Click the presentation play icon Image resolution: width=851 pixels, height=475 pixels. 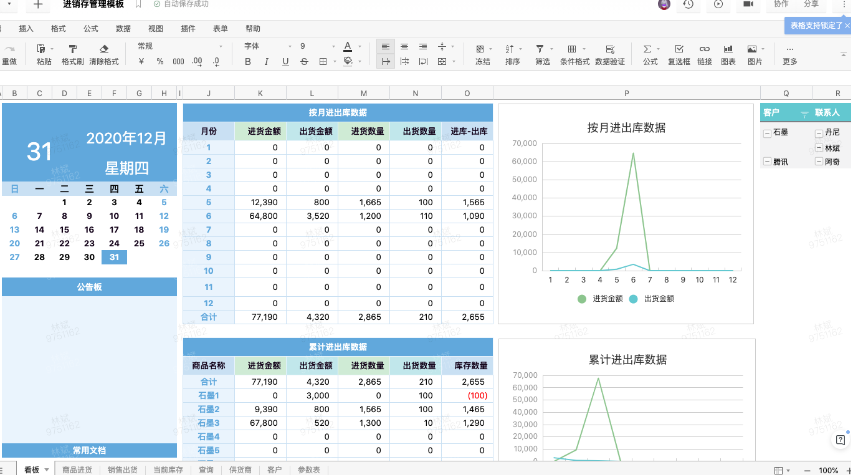(x=719, y=4)
